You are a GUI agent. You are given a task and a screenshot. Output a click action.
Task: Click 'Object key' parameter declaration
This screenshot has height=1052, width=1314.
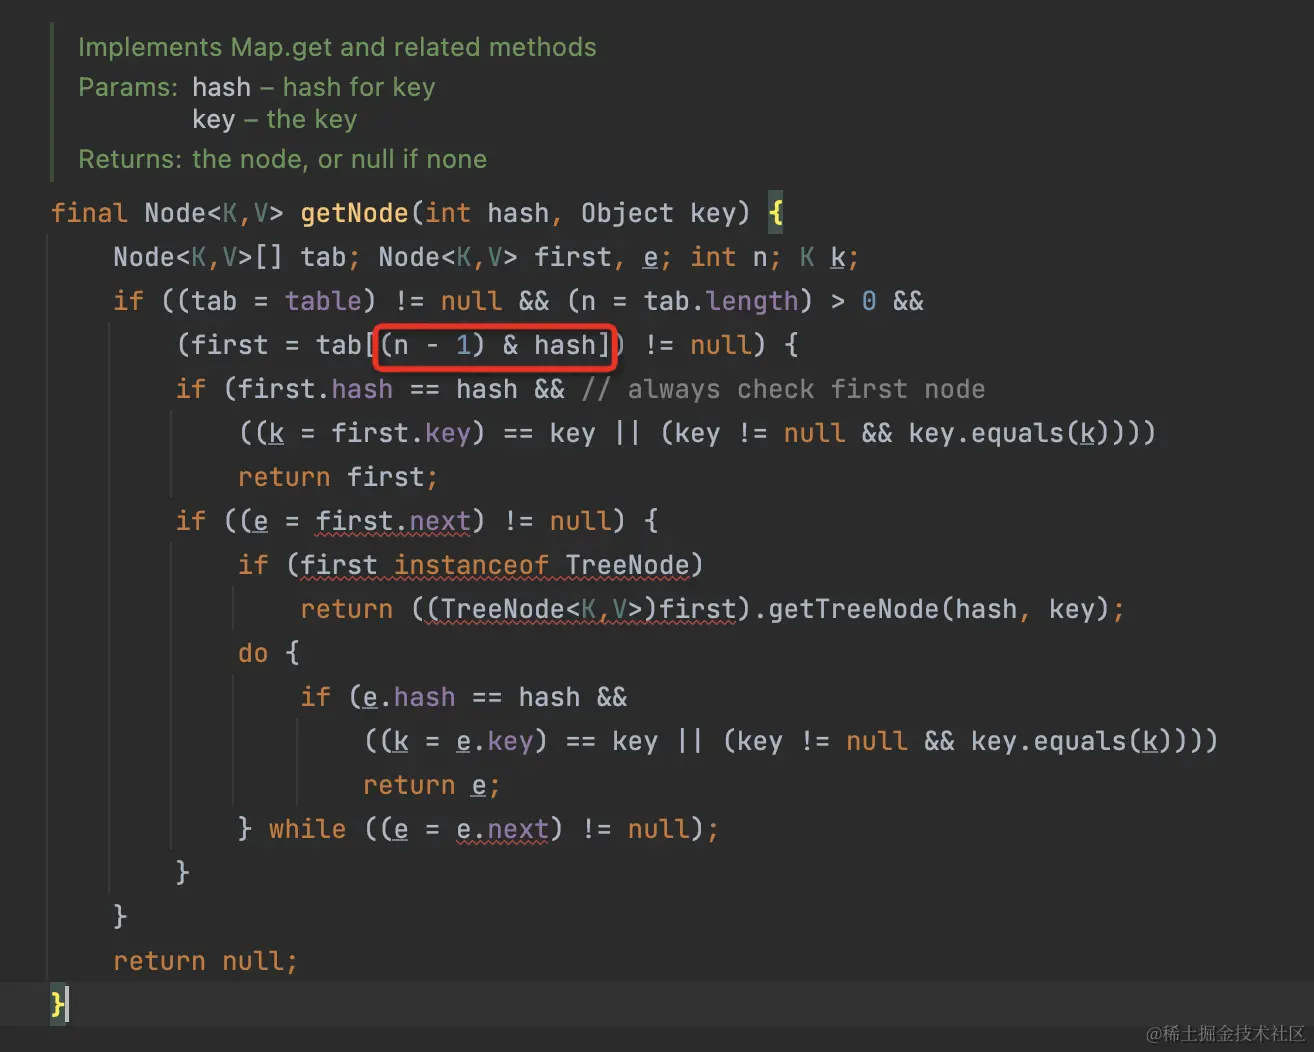pos(659,213)
